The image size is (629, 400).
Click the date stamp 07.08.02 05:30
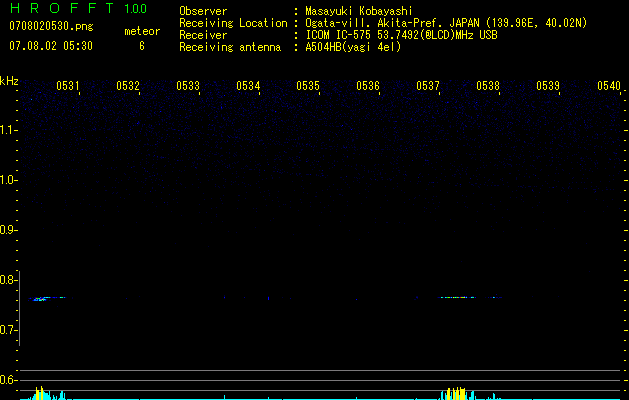point(51,46)
